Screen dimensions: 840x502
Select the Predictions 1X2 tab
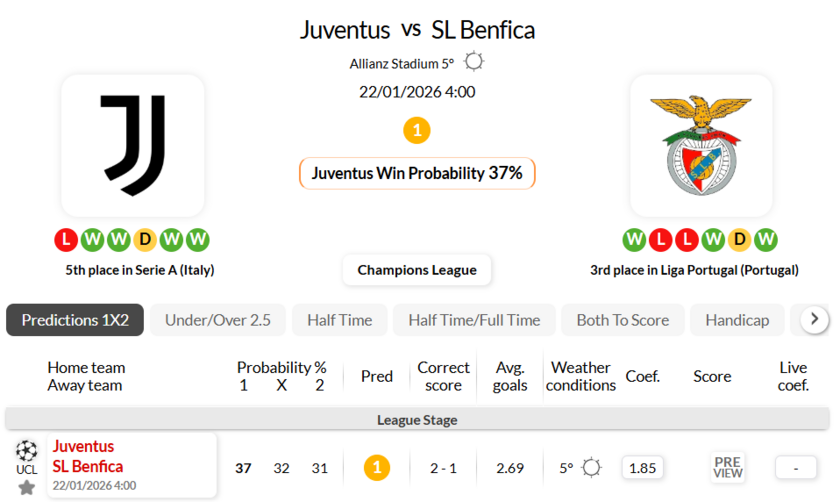pyautogui.click(x=75, y=320)
